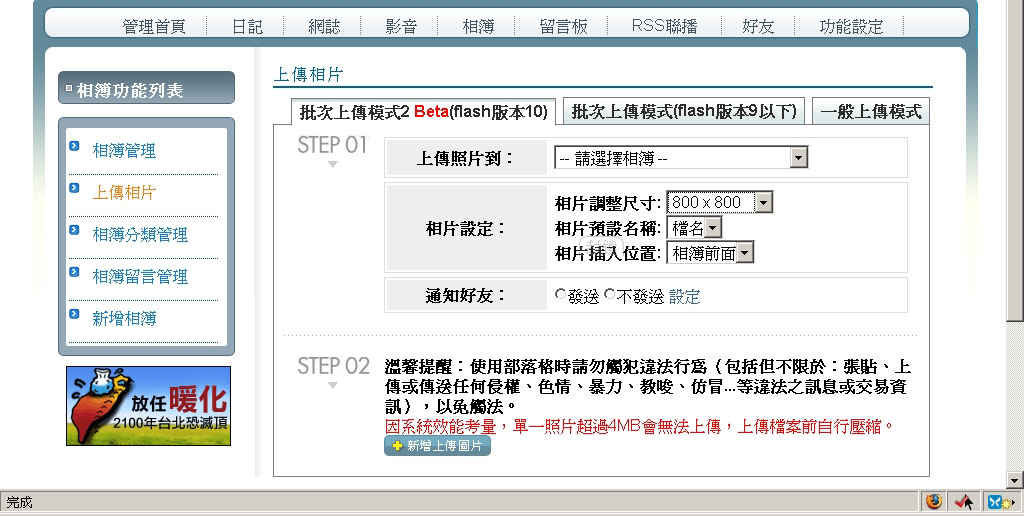
Task: Open 日記 in top navigation
Action: (248, 27)
